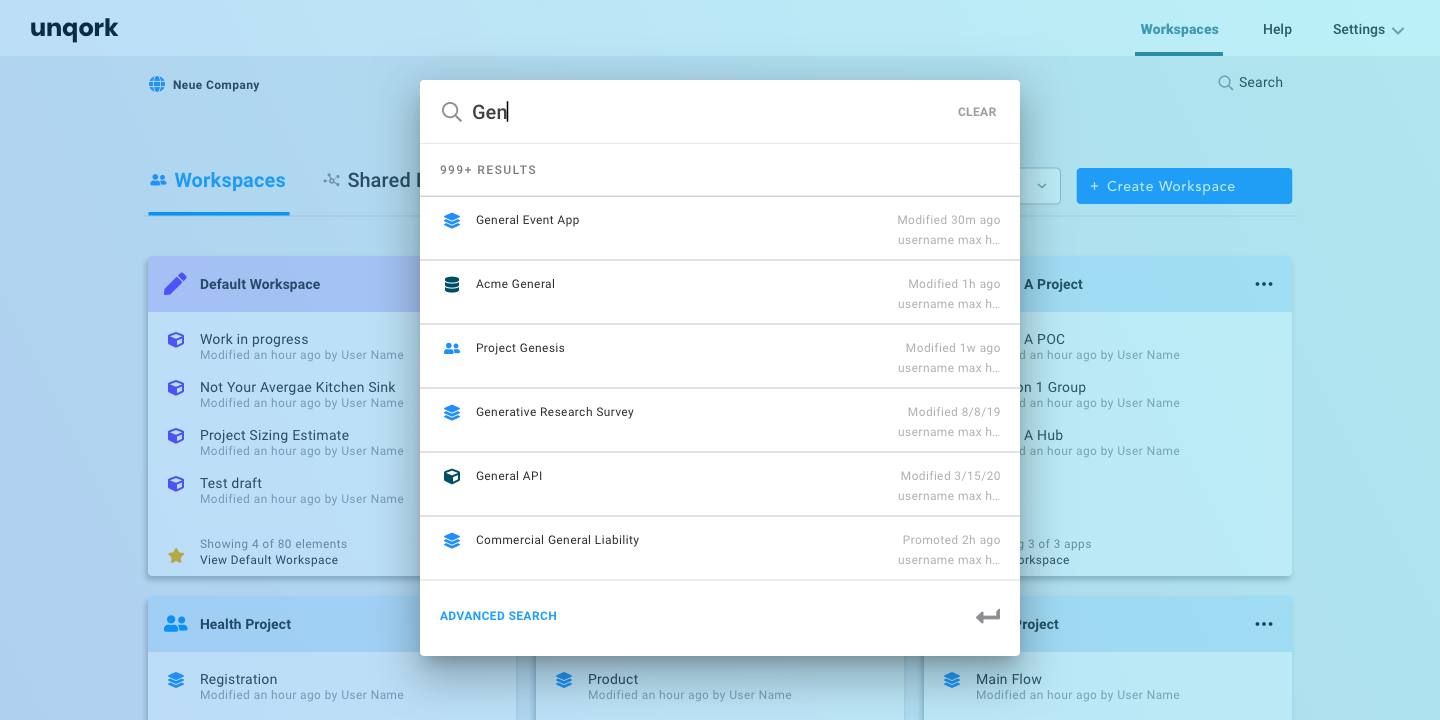This screenshot has width=1440, height=720.
Task: Open the sort dropdown beside Create Workspace
Action: click(1041, 186)
